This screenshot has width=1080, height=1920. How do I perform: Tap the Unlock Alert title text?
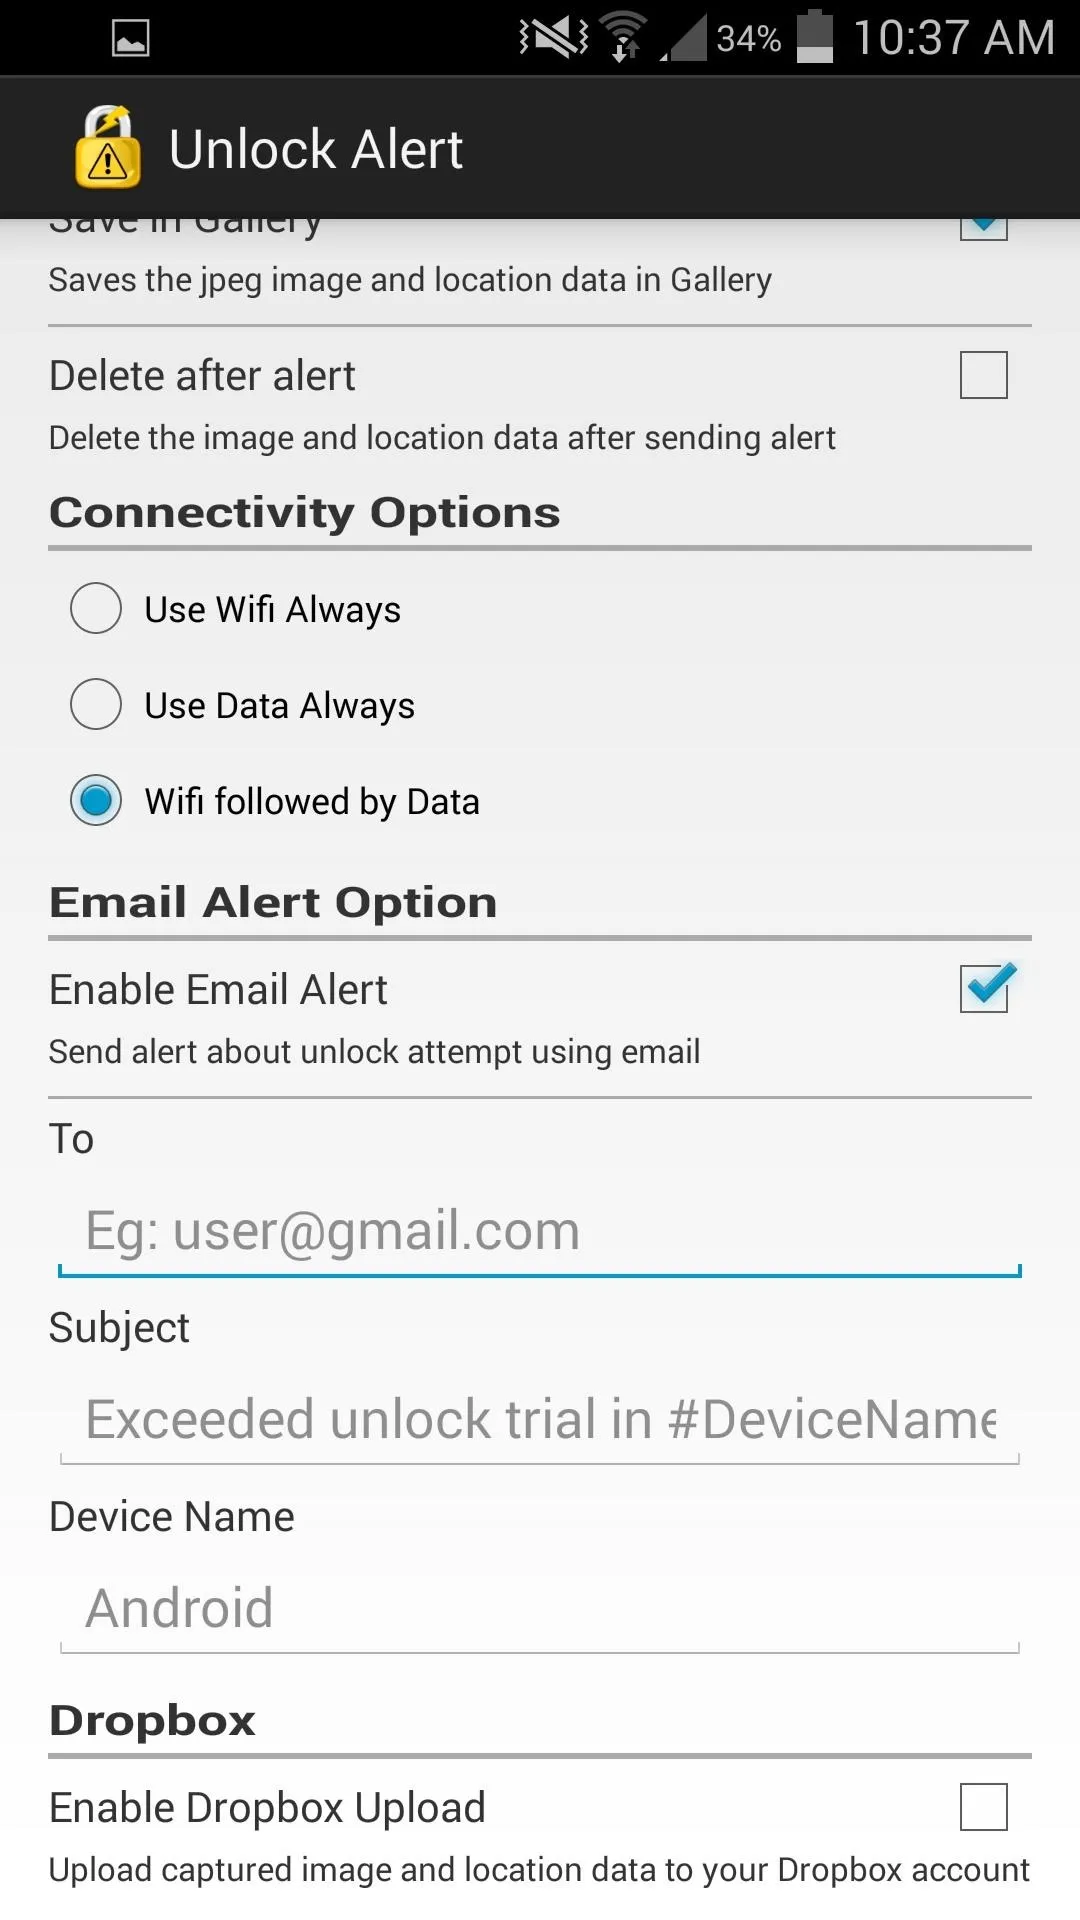tap(316, 149)
